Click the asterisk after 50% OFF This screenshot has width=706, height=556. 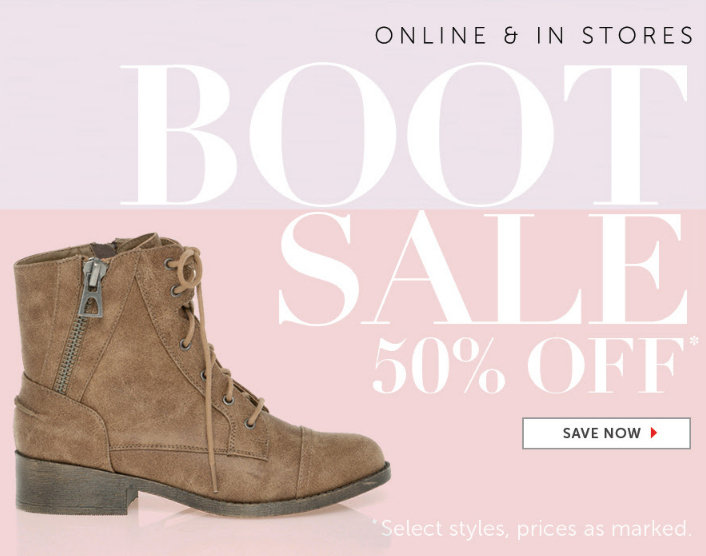coord(694,341)
